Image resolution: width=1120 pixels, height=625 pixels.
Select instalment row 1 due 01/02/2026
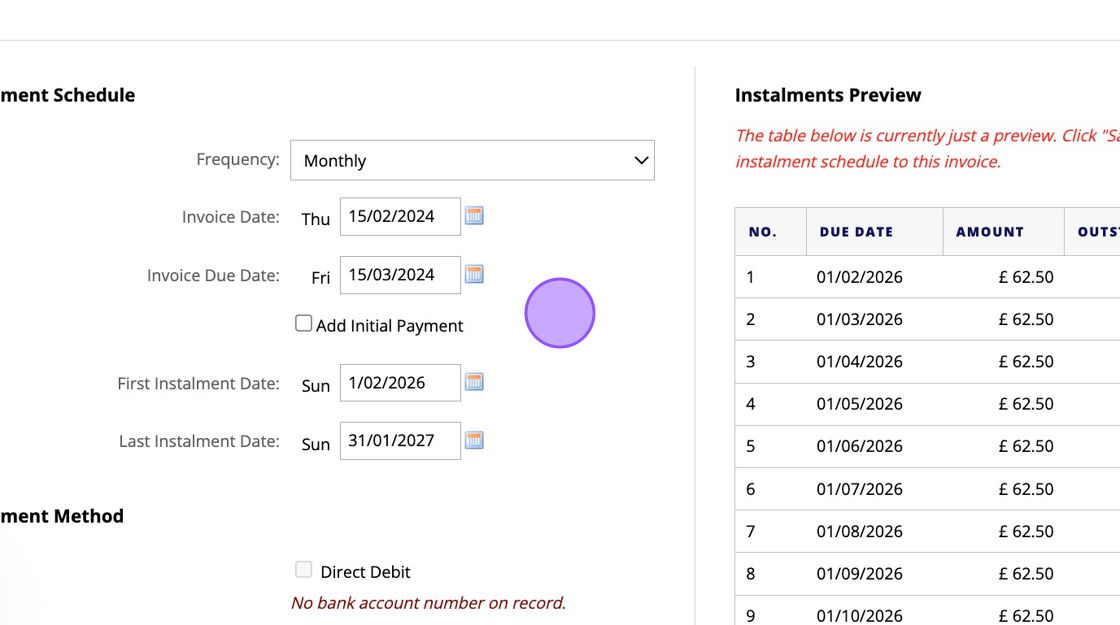click(x=859, y=277)
